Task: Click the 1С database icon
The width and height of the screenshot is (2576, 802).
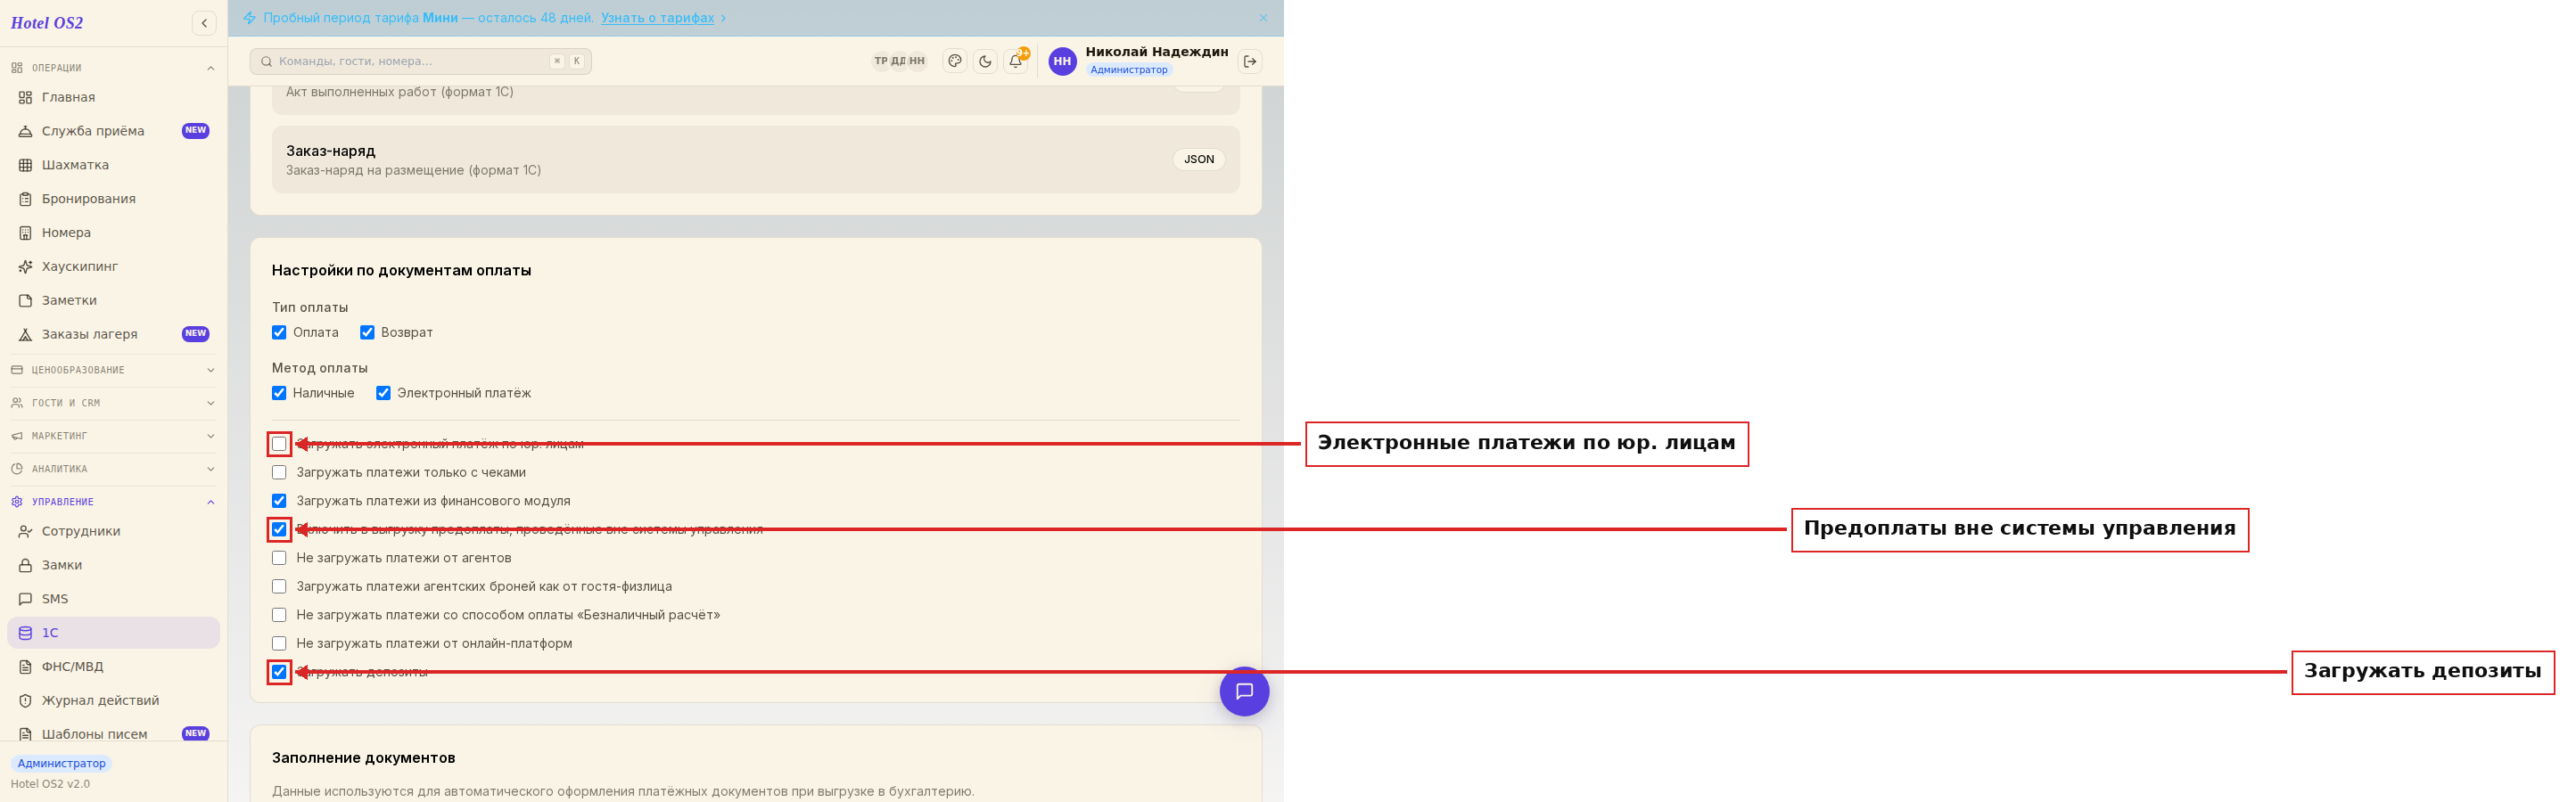Action: (x=26, y=633)
